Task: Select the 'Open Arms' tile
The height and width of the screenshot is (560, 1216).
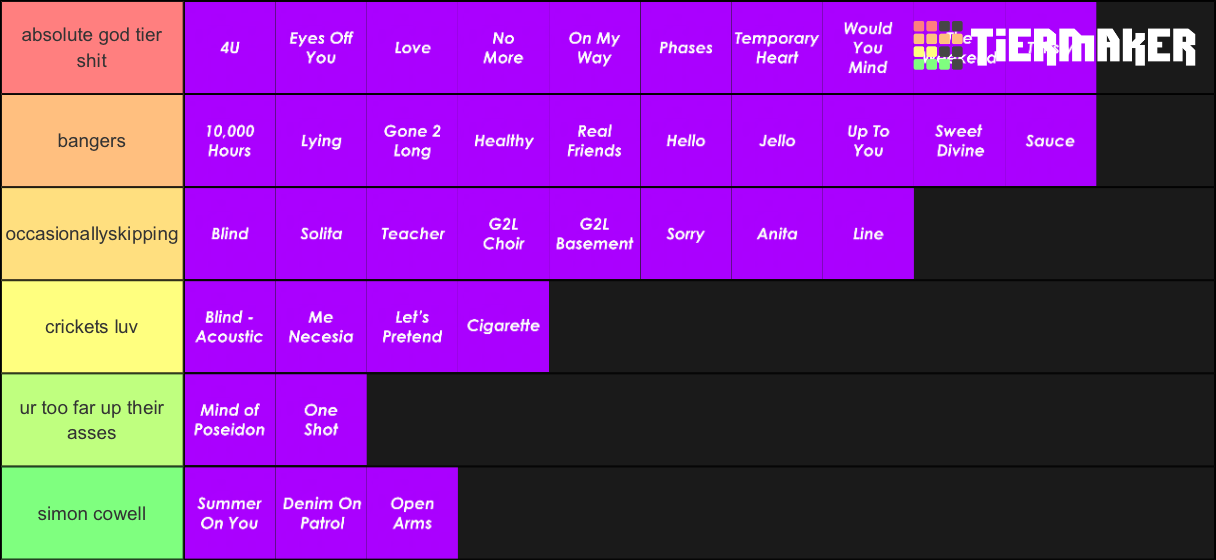Action: (412, 513)
